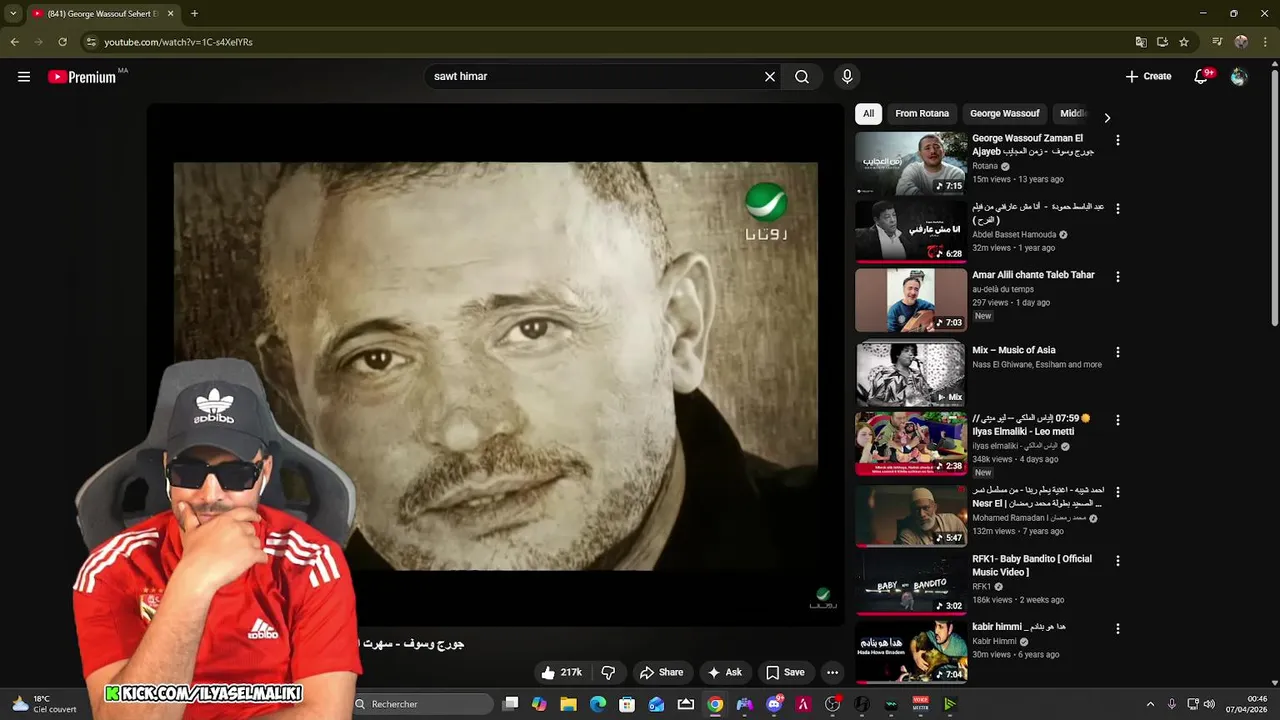This screenshot has height=720, width=1280.
Task: Select the From Rotana chip
Action: tap(922, 114)
